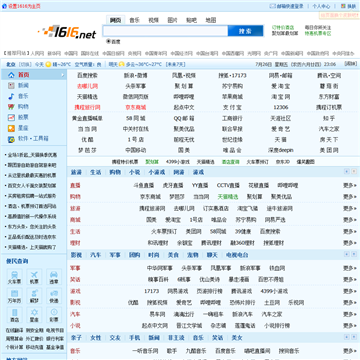Click the set-as-homepage icon at top left
Screen dimensions: 360x360
point(4,6)
